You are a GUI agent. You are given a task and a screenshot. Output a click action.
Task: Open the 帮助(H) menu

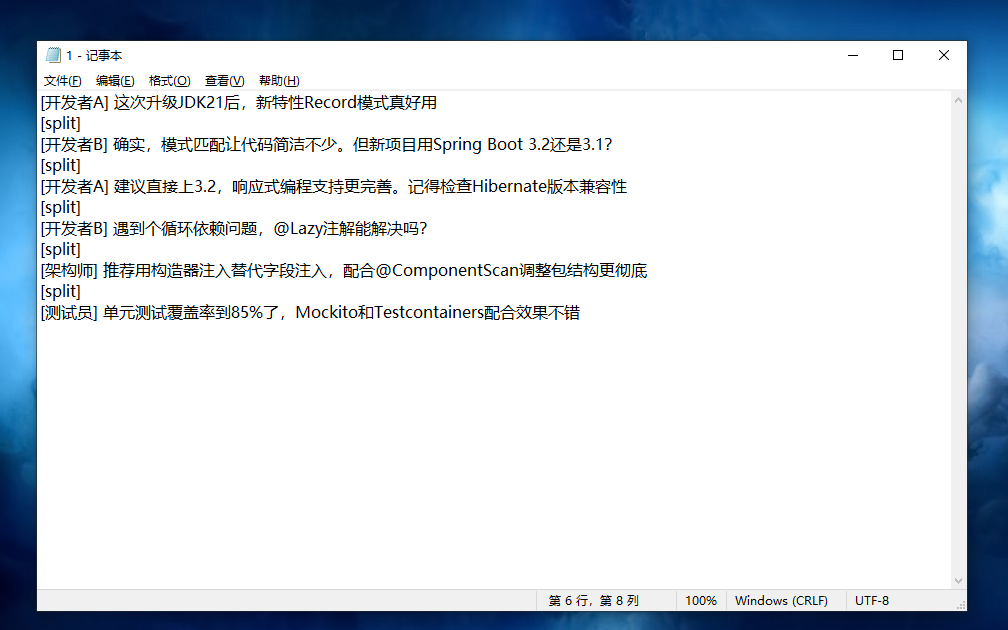279,80
